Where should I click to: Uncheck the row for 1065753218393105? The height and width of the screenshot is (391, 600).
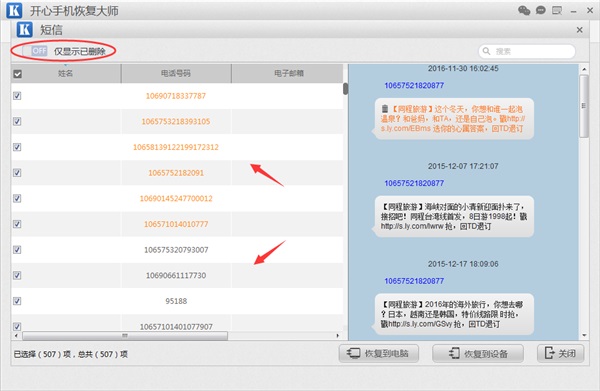[17, 121]
